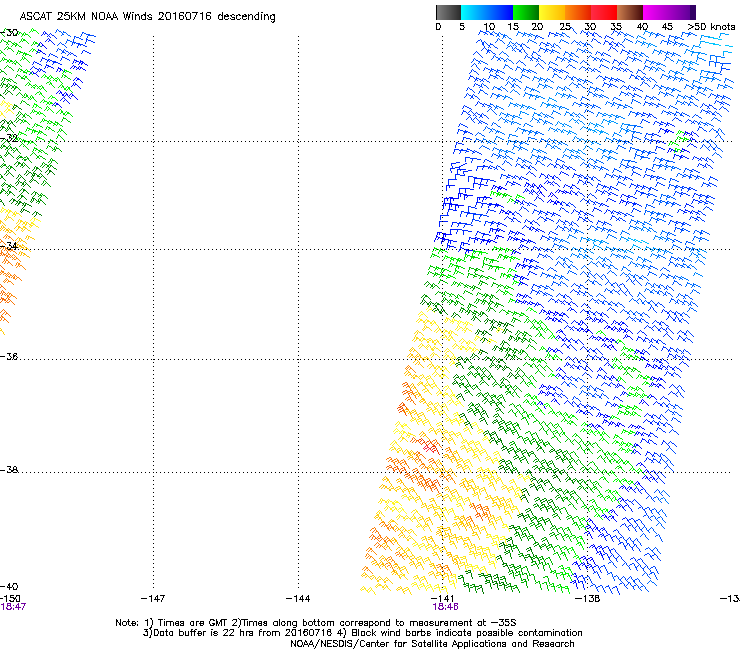Click the NOAA/NESDIS credit line

click(x=432, y=644)
